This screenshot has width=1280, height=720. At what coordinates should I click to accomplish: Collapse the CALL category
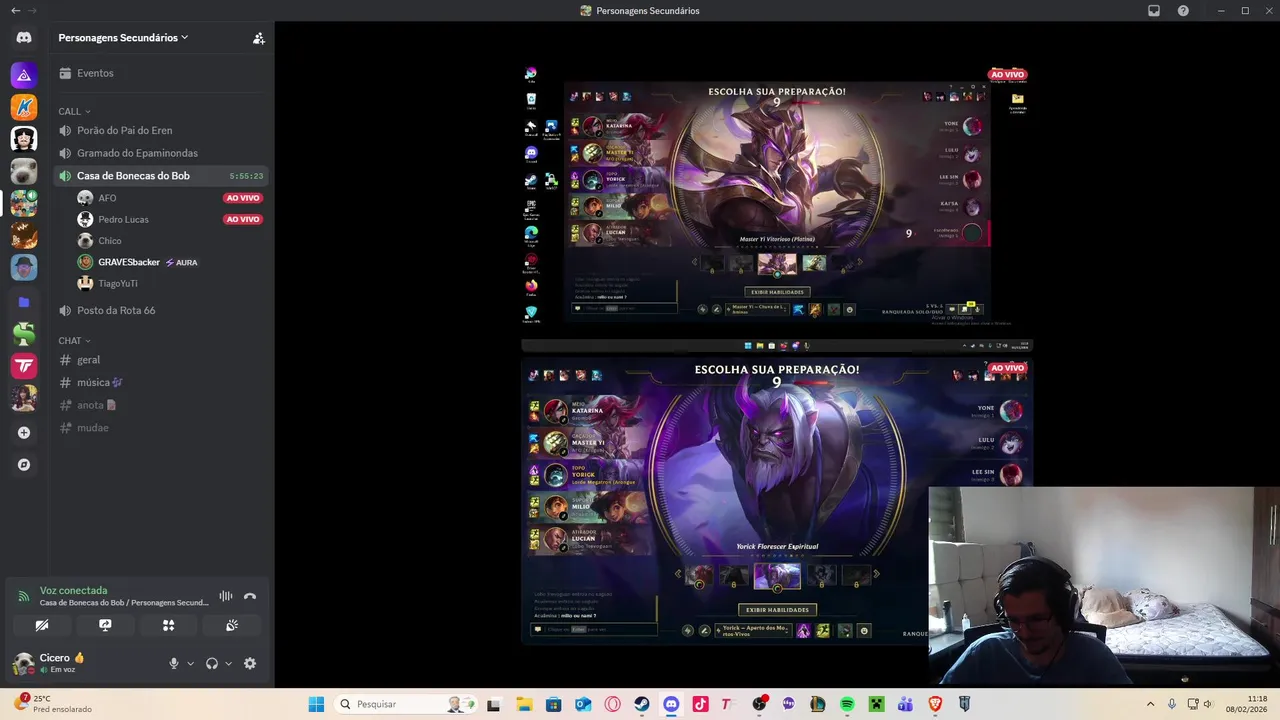click(74, 111)
